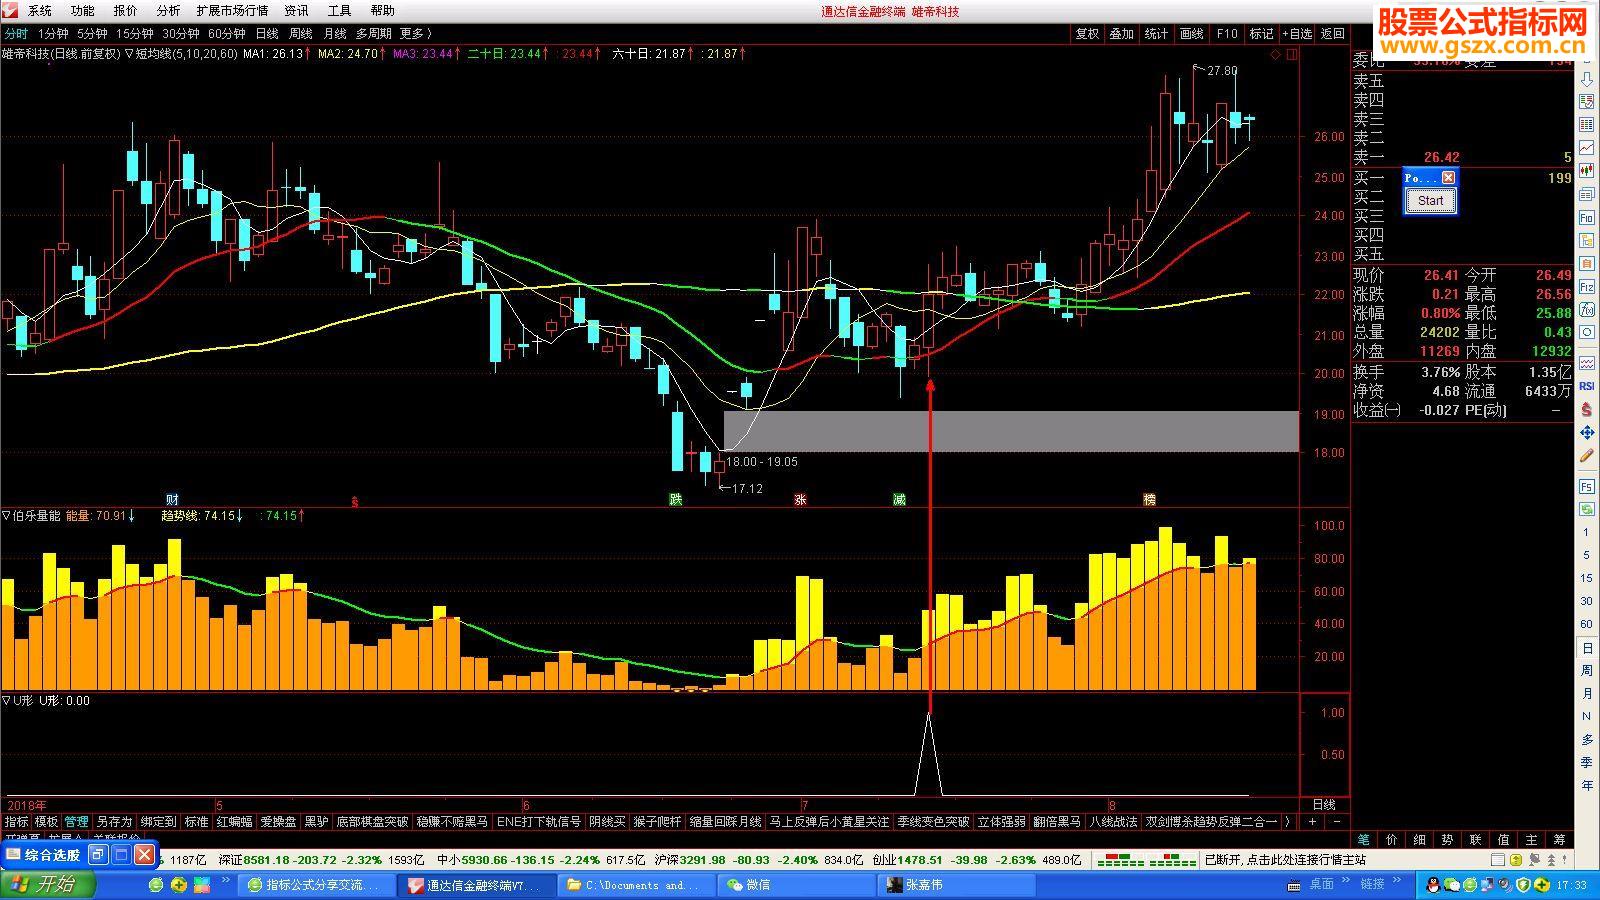Image resolution: width=1600 pixels, height=900 pixels.
Task: Select the 筹 tab at panel bottom
Action: 1559,840
